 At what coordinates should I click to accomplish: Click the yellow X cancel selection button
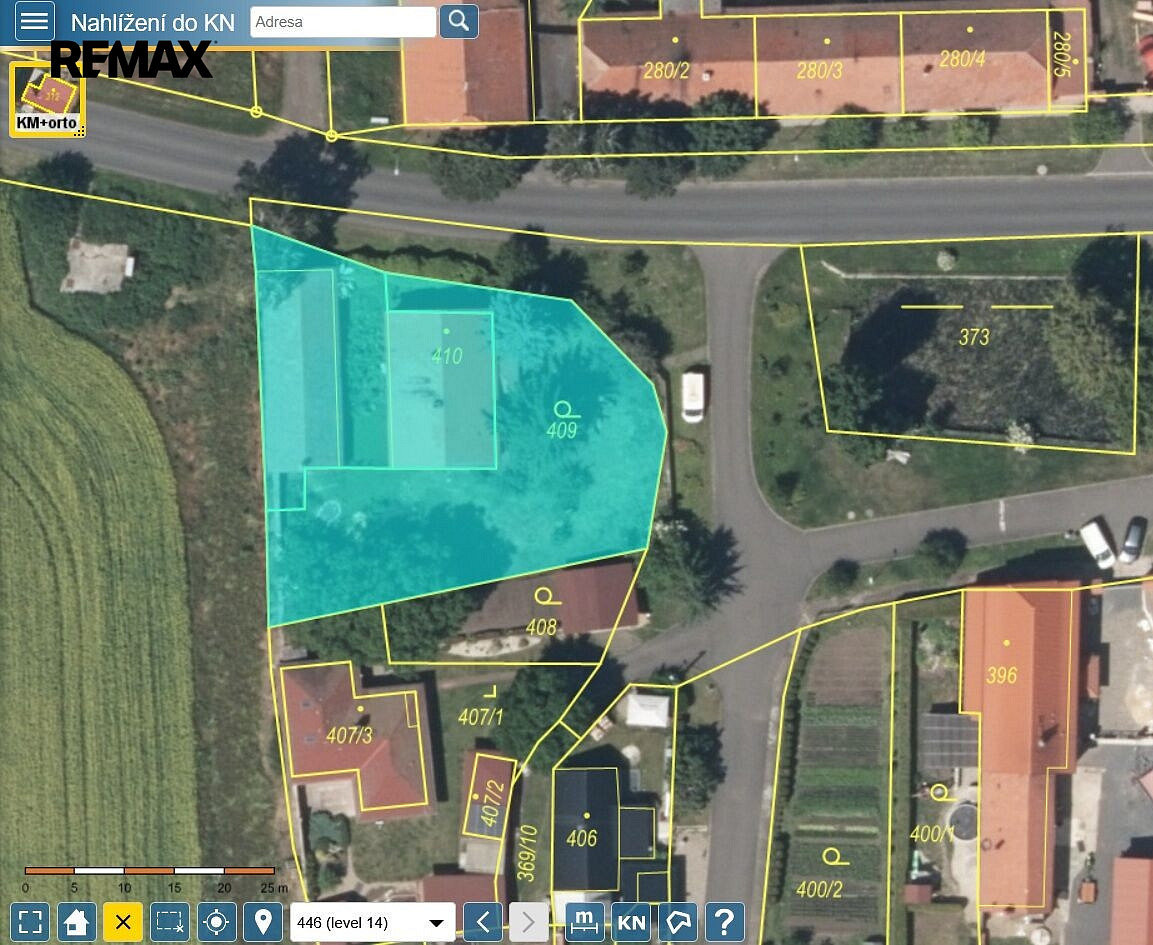(123, 921)
